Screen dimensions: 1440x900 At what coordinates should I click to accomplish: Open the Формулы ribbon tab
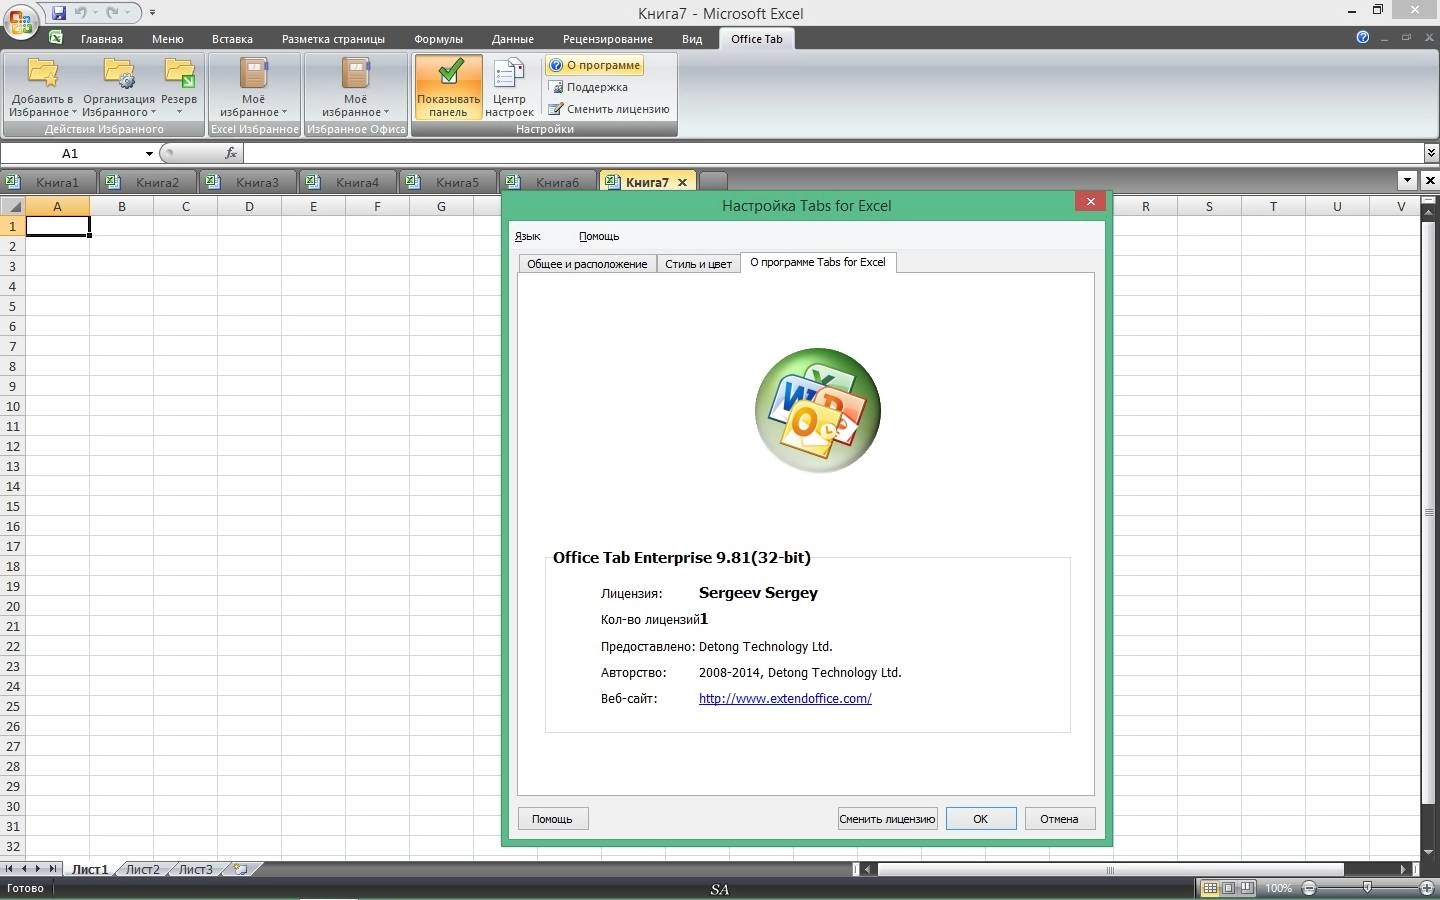438,39
